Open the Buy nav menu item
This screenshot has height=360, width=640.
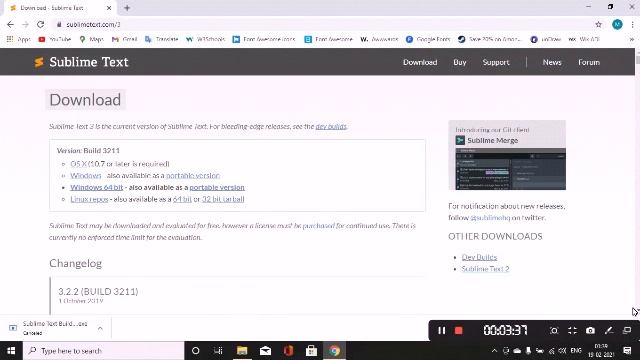pyautogui.click(x=460, y=62)
